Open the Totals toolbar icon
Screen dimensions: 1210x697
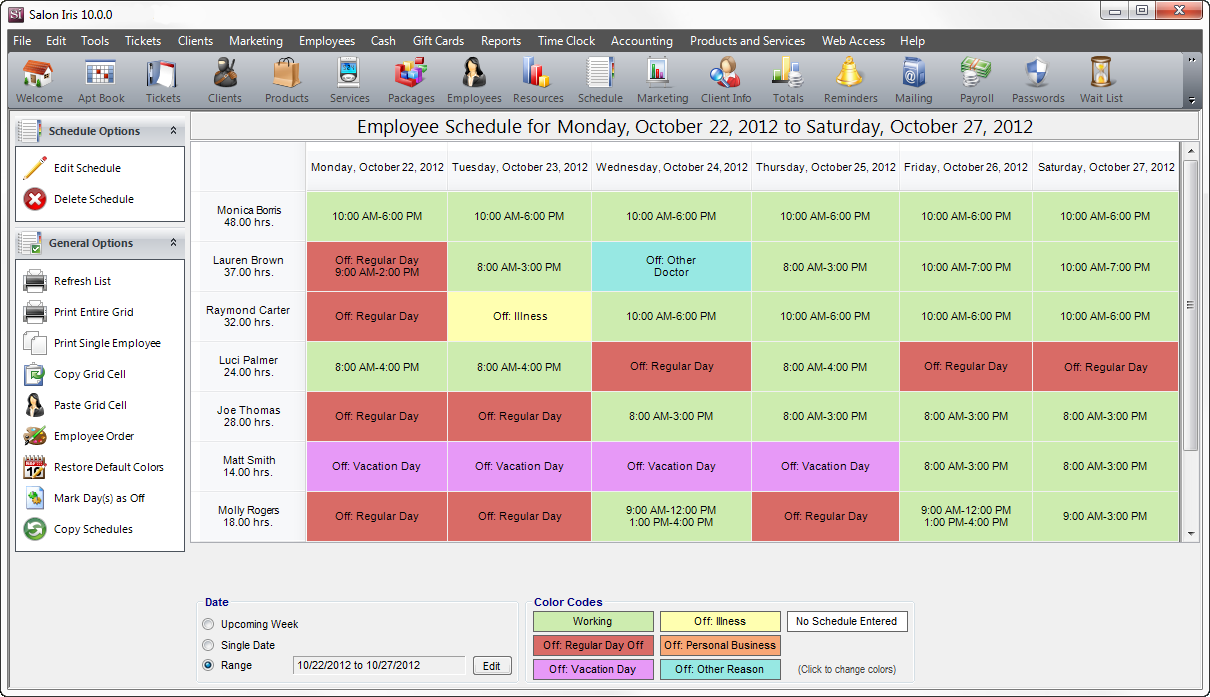pyautogui.click(x=788, y=81)
